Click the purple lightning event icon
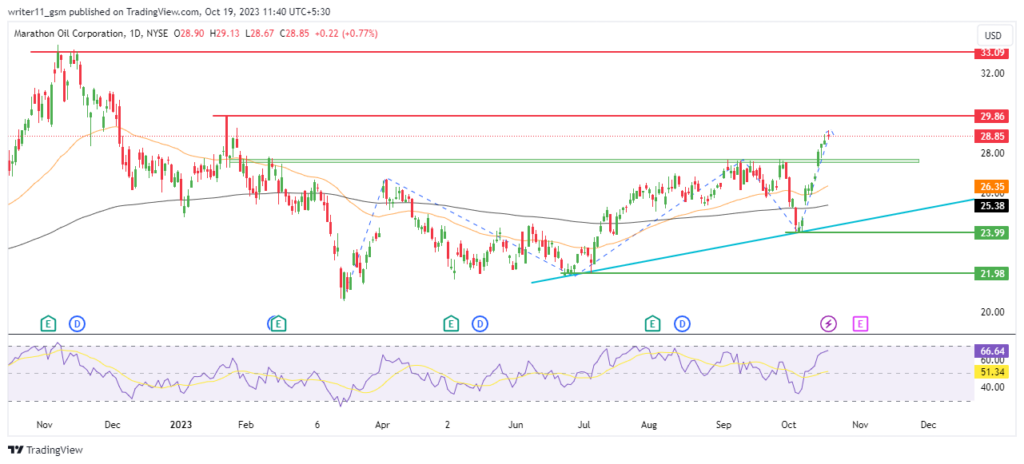Image resolution: width=1024 pixels, height=464 pixels. pyautogui.click(x=828, y=323)
